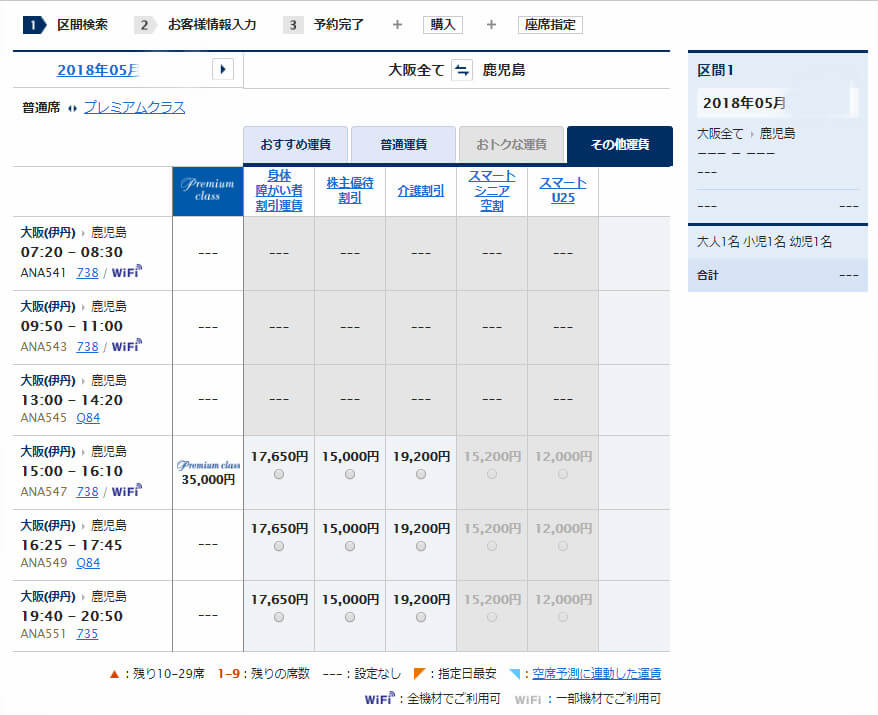Open the その他運賃 tab

pyautogui.click(x=619, y=145)
